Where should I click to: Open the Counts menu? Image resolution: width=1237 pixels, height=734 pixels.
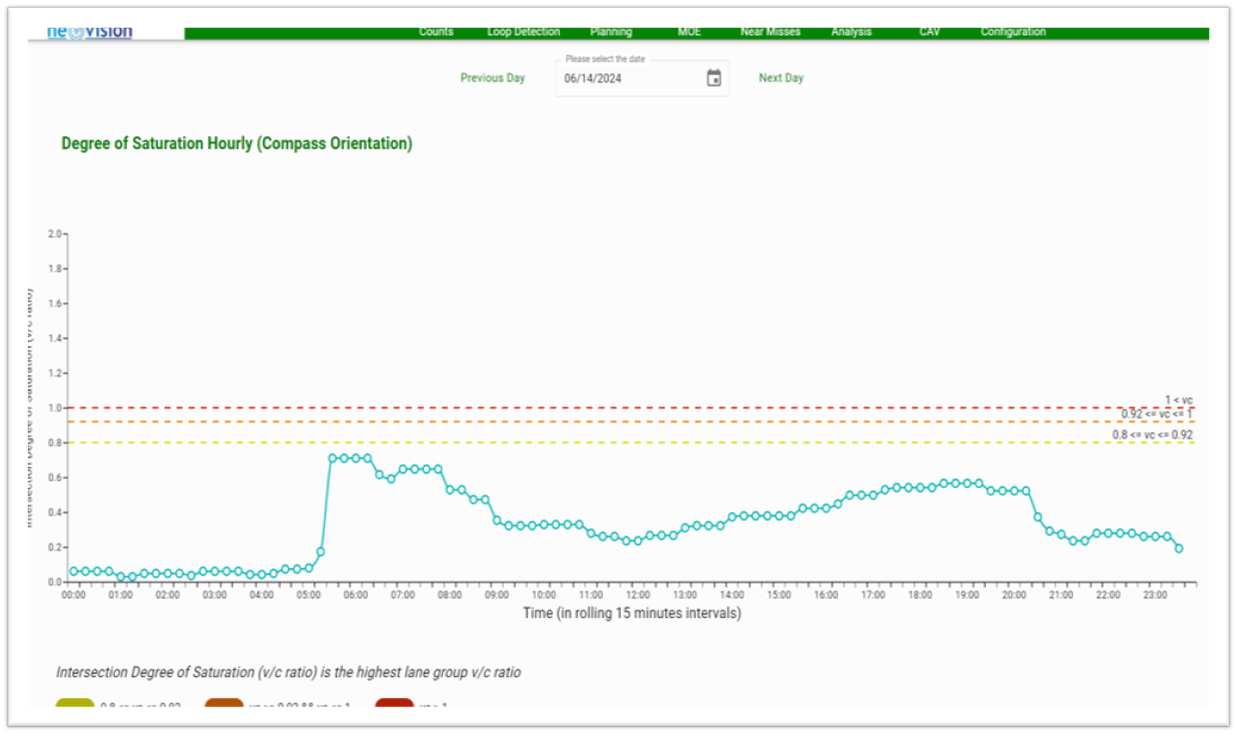click(x=436, y=32)
